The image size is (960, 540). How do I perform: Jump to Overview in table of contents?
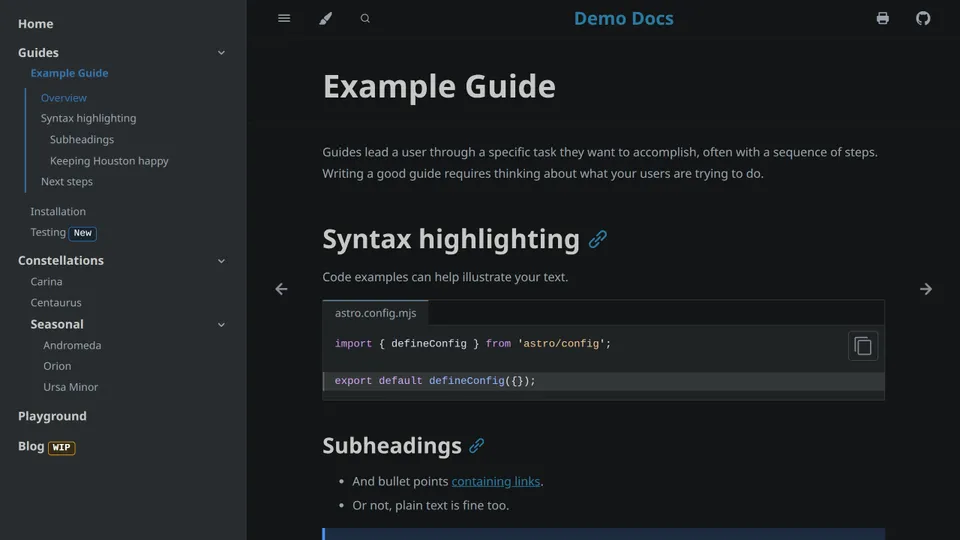point(64,98)
